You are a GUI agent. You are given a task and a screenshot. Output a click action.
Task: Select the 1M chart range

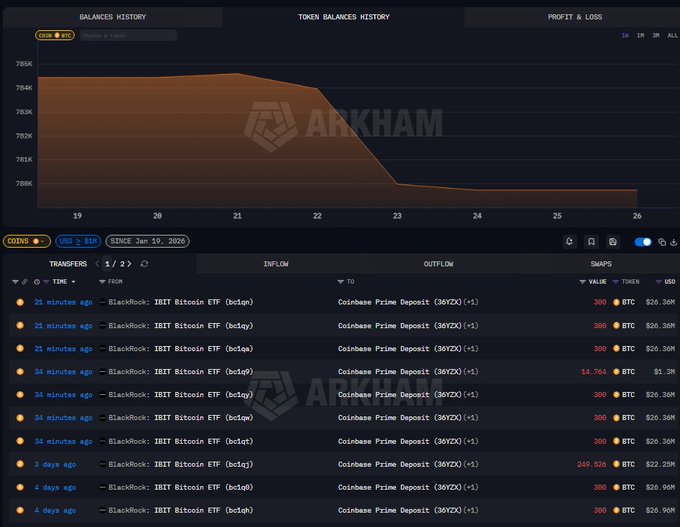click(x=640, y=36)
